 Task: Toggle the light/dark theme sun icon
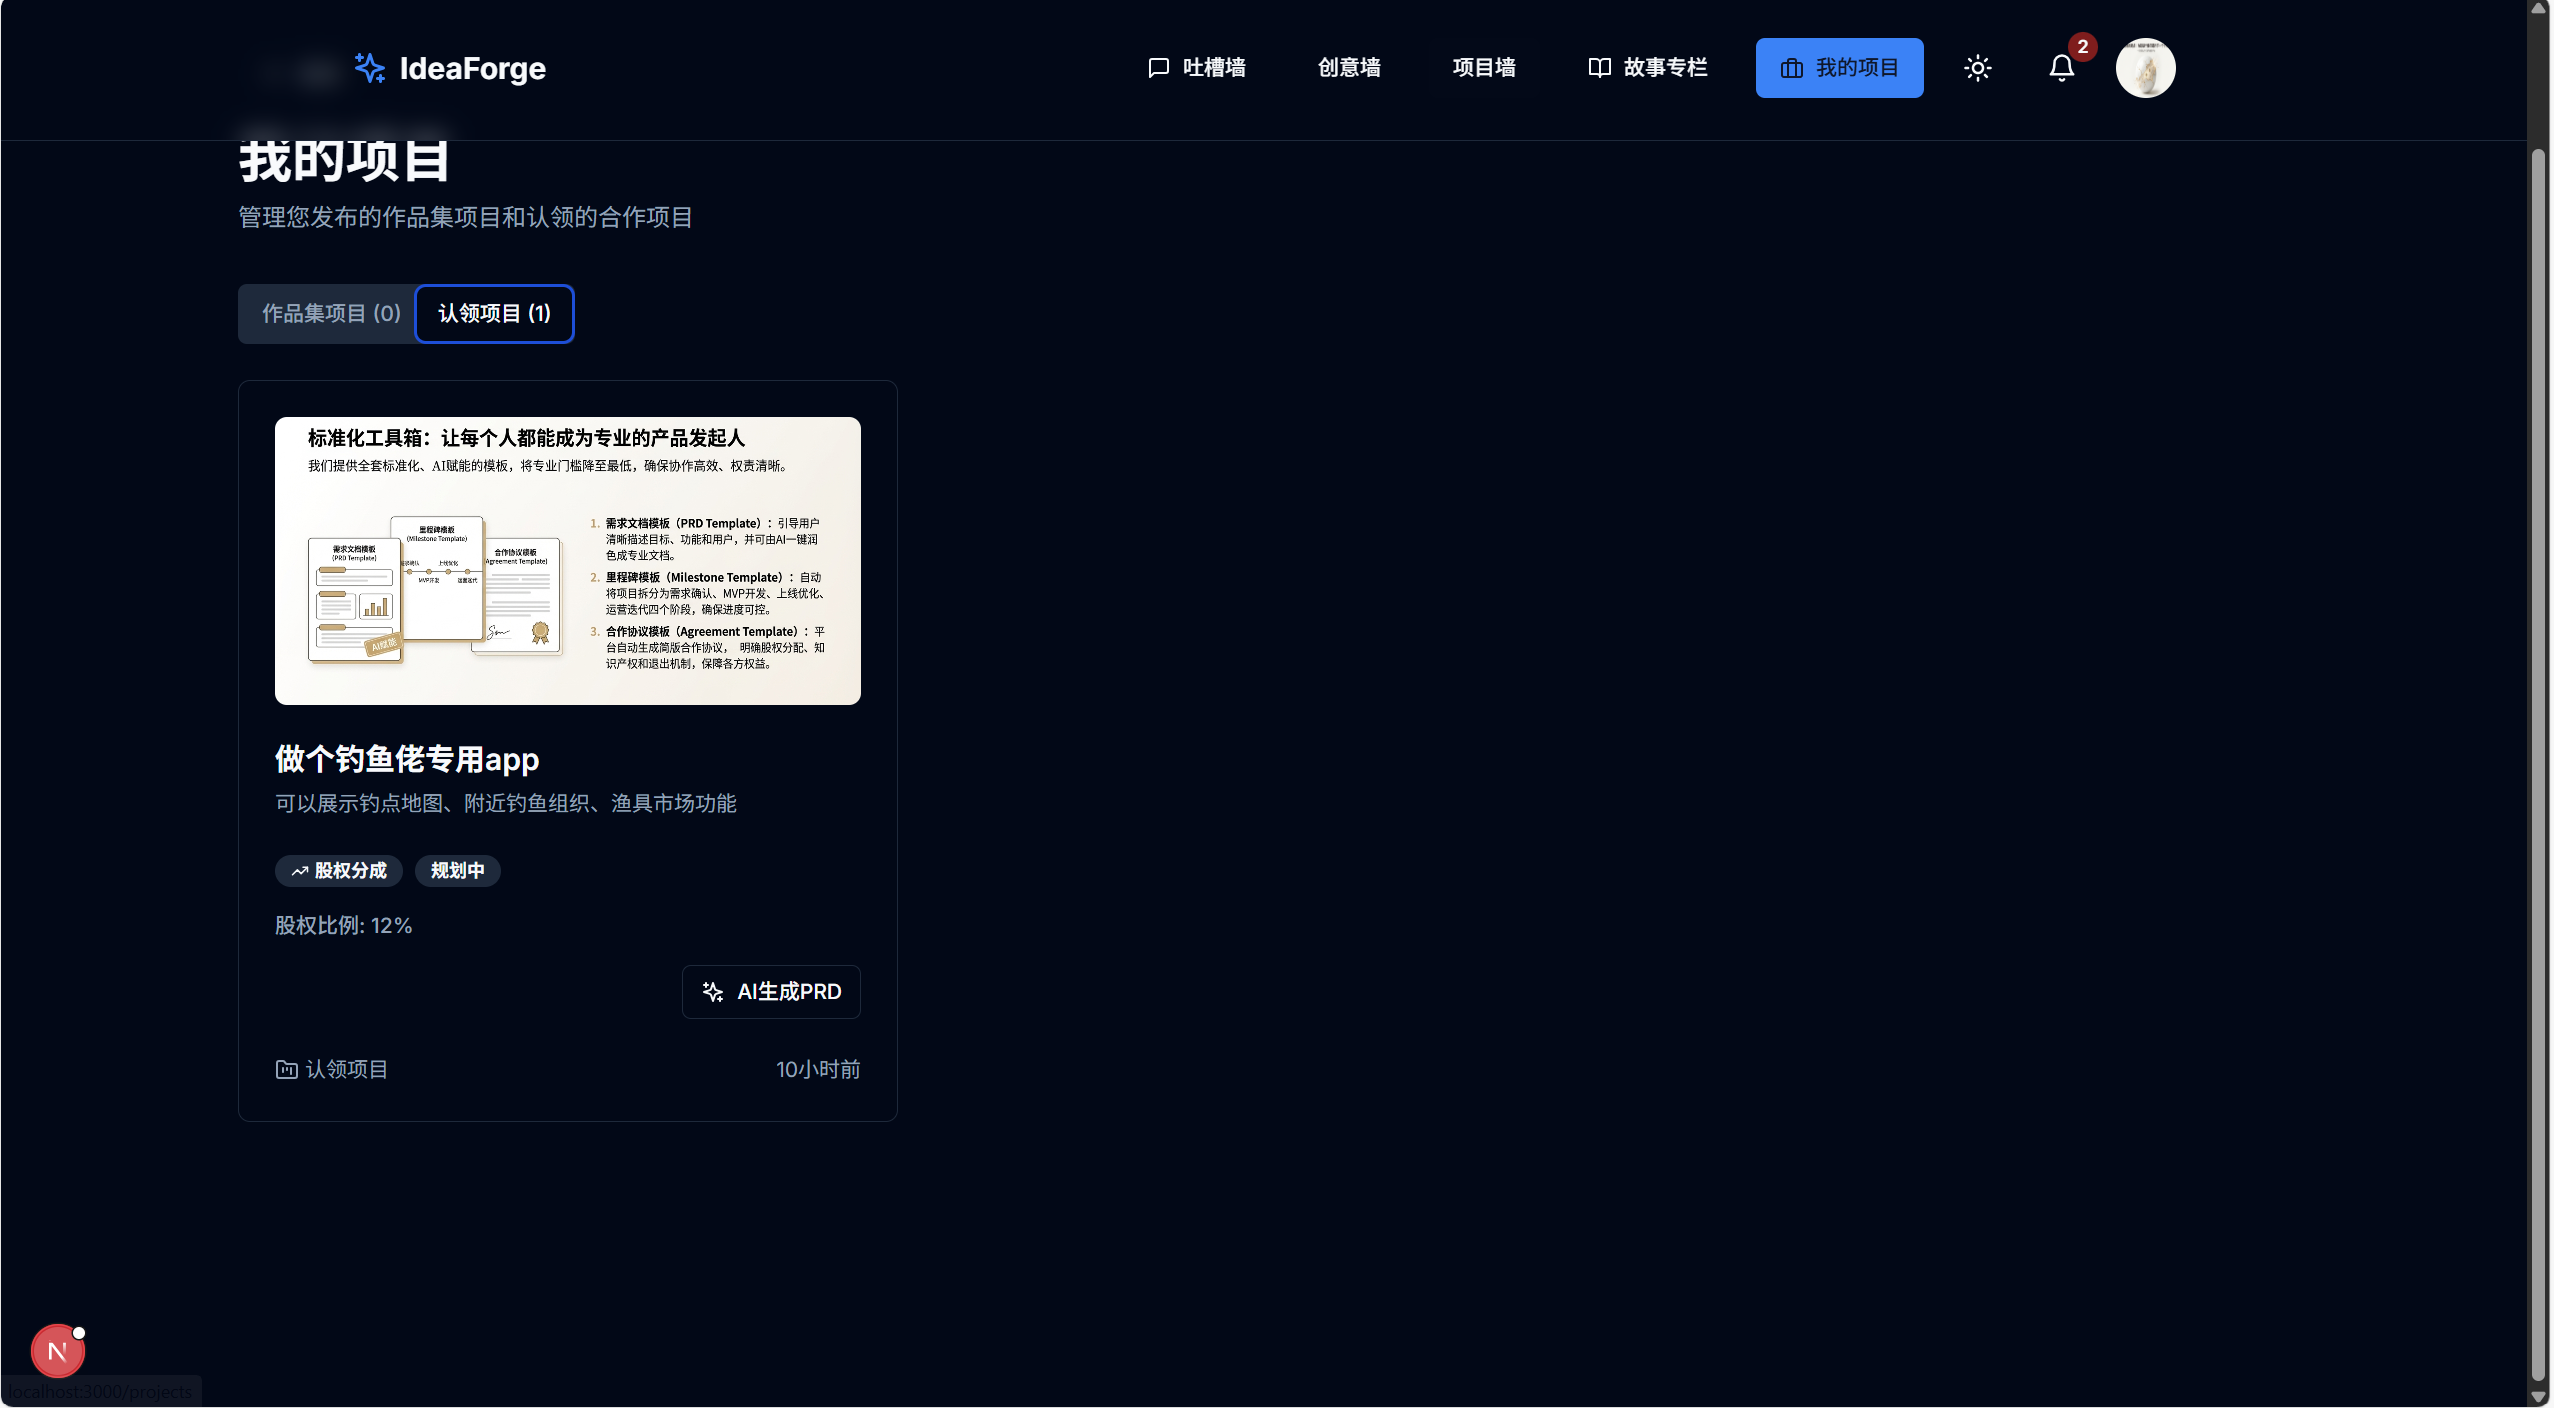[x=1977, y=68]
